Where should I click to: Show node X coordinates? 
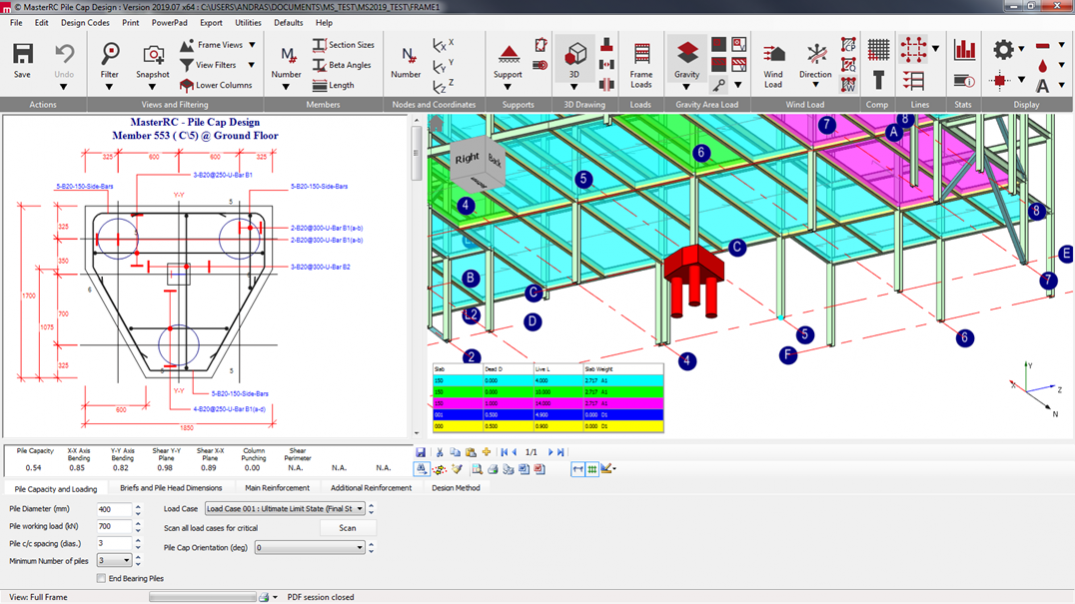point(443,45)
